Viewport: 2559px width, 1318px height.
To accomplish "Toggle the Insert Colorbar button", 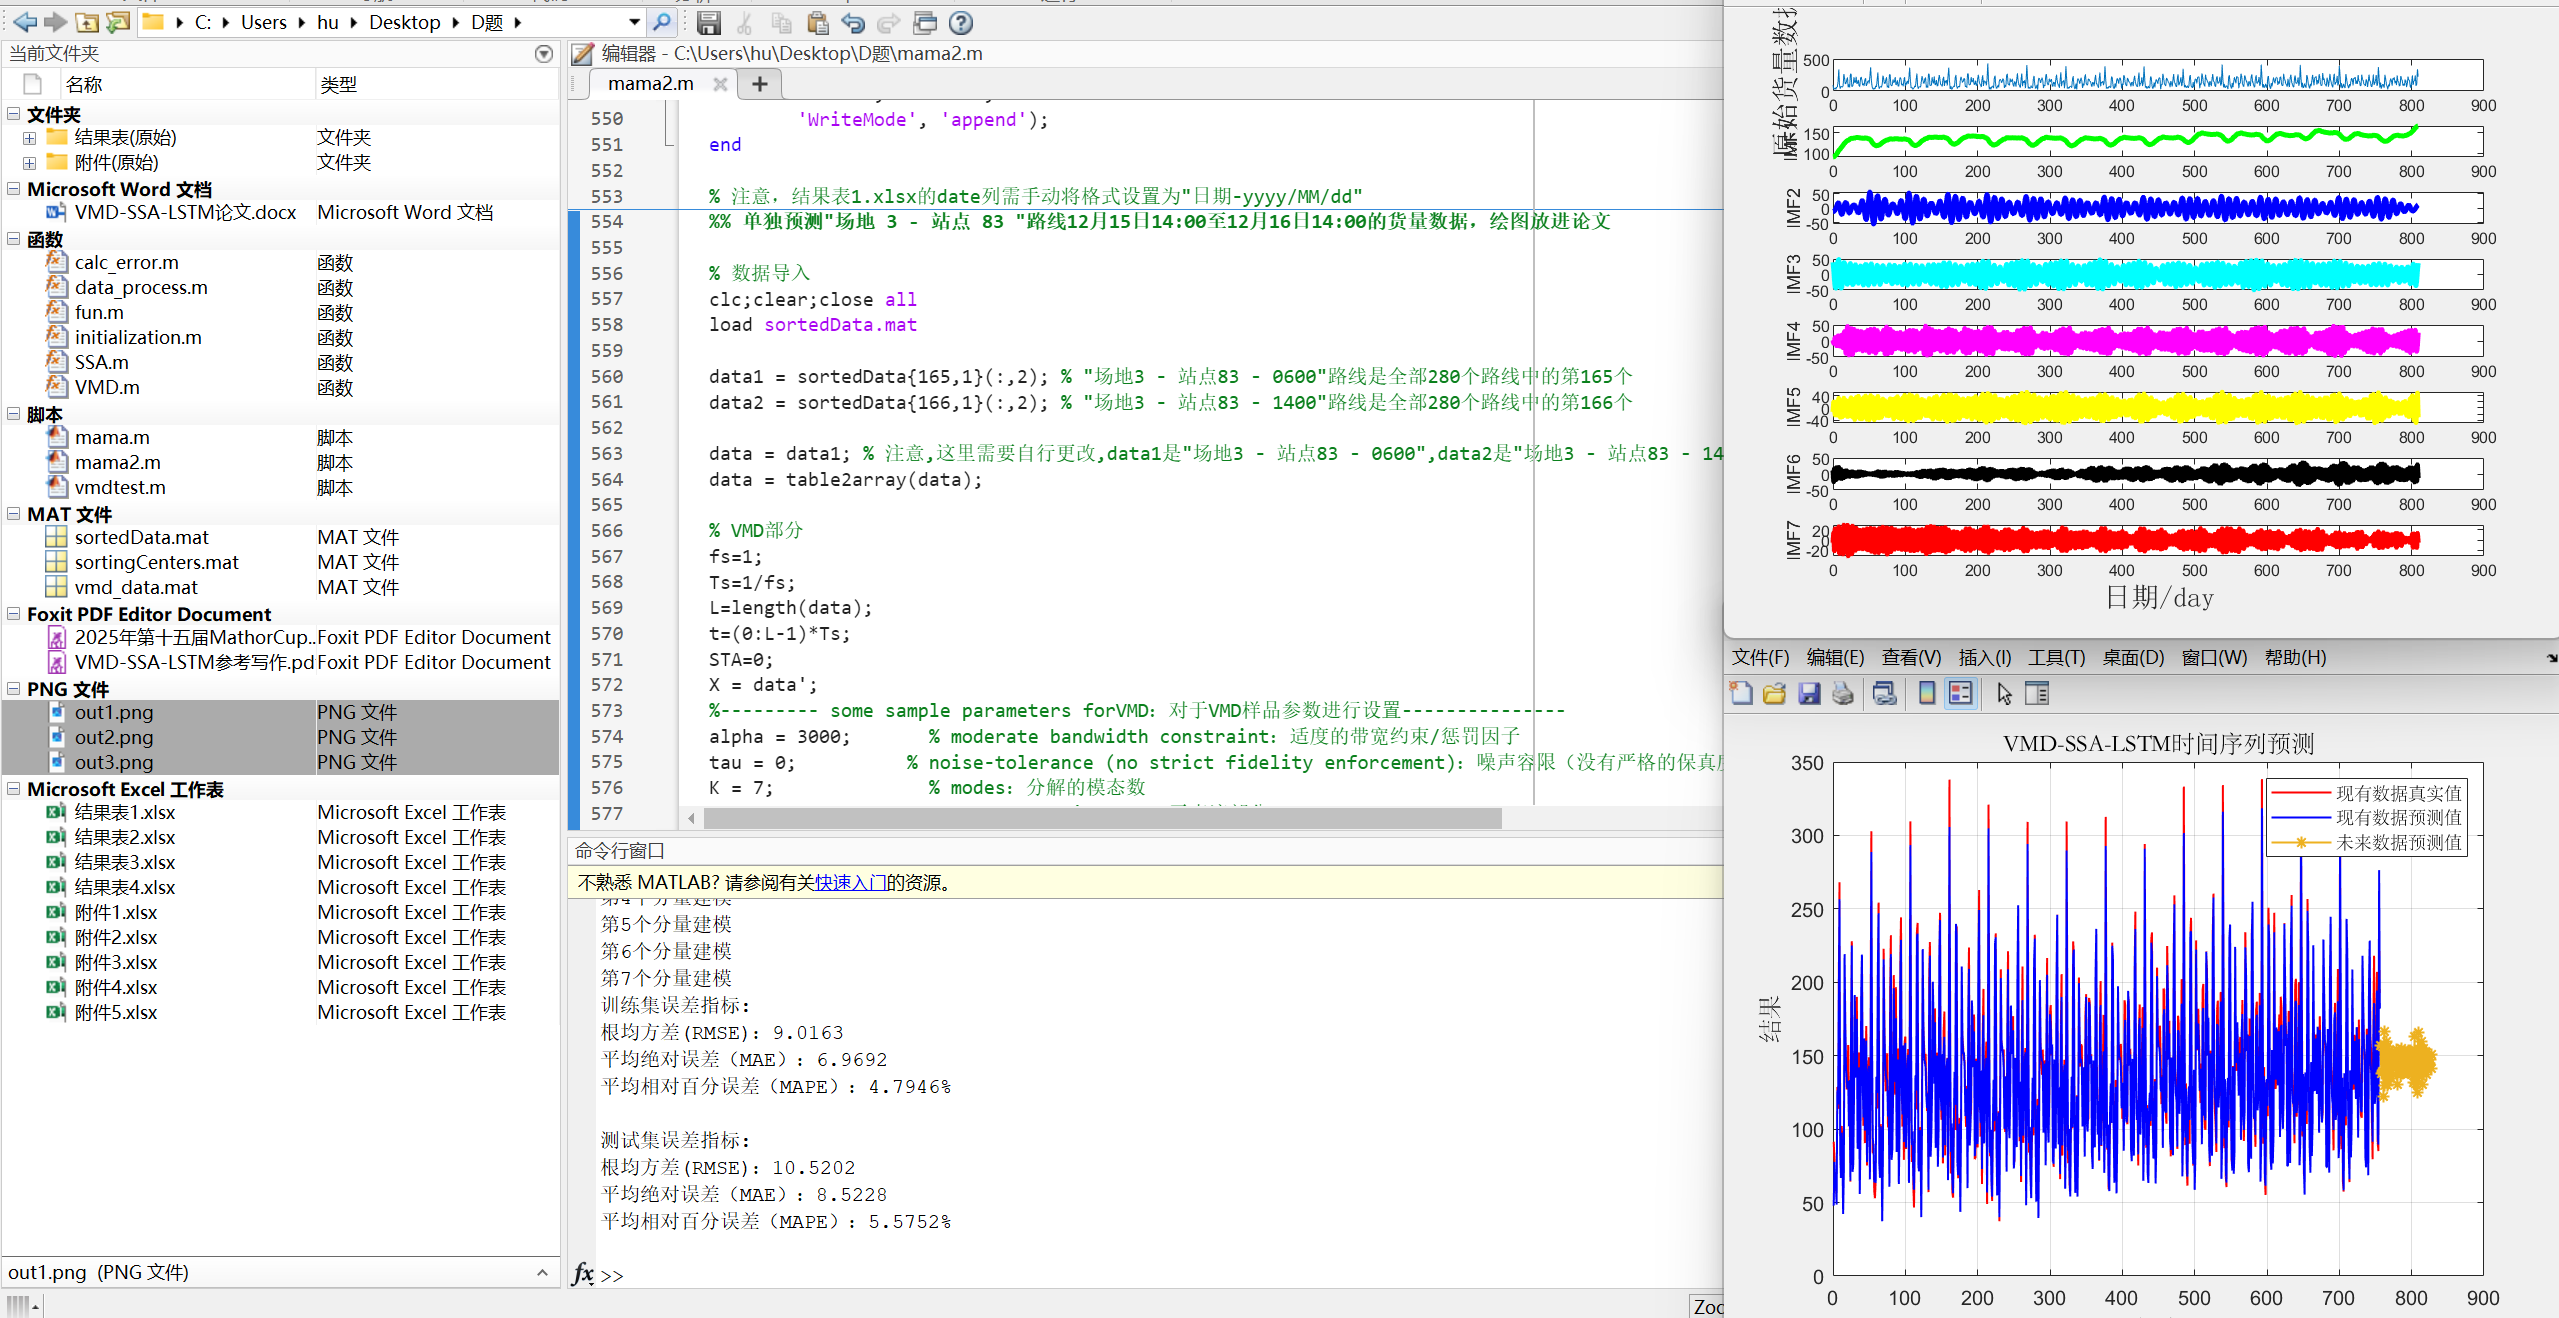I will click(x=1926, y=693).
